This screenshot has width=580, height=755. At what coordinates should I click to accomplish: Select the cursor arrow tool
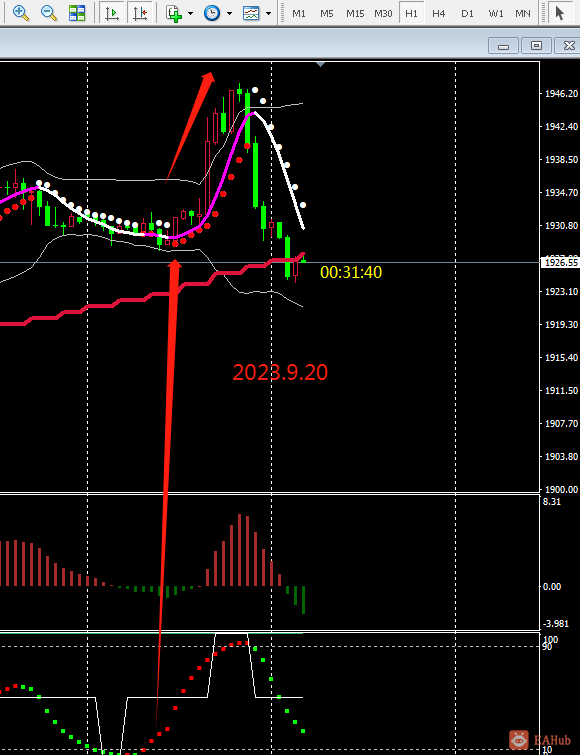tap(559, 13)
